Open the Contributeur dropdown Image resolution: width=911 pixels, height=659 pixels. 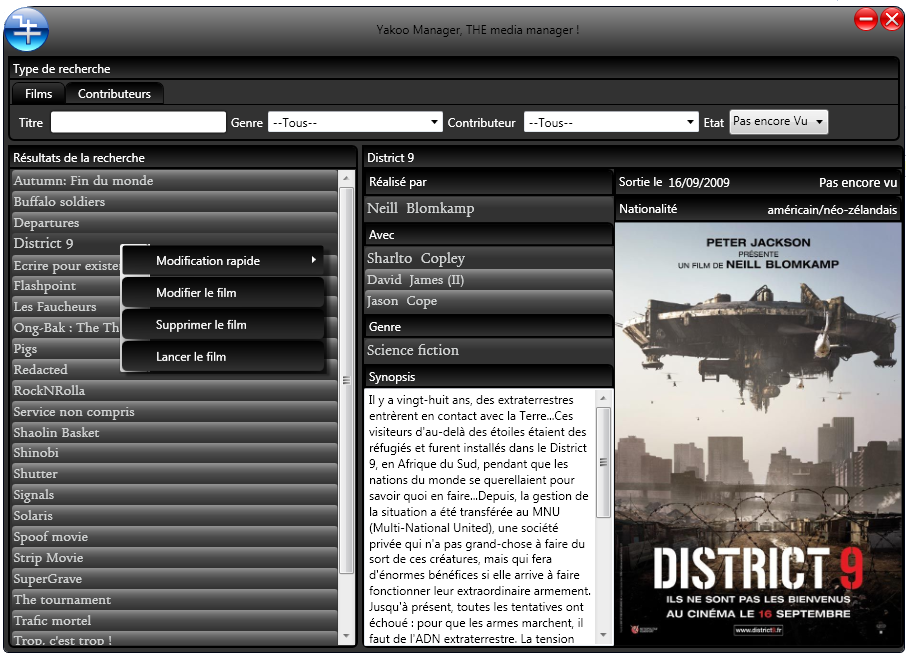tap(611, 122)
